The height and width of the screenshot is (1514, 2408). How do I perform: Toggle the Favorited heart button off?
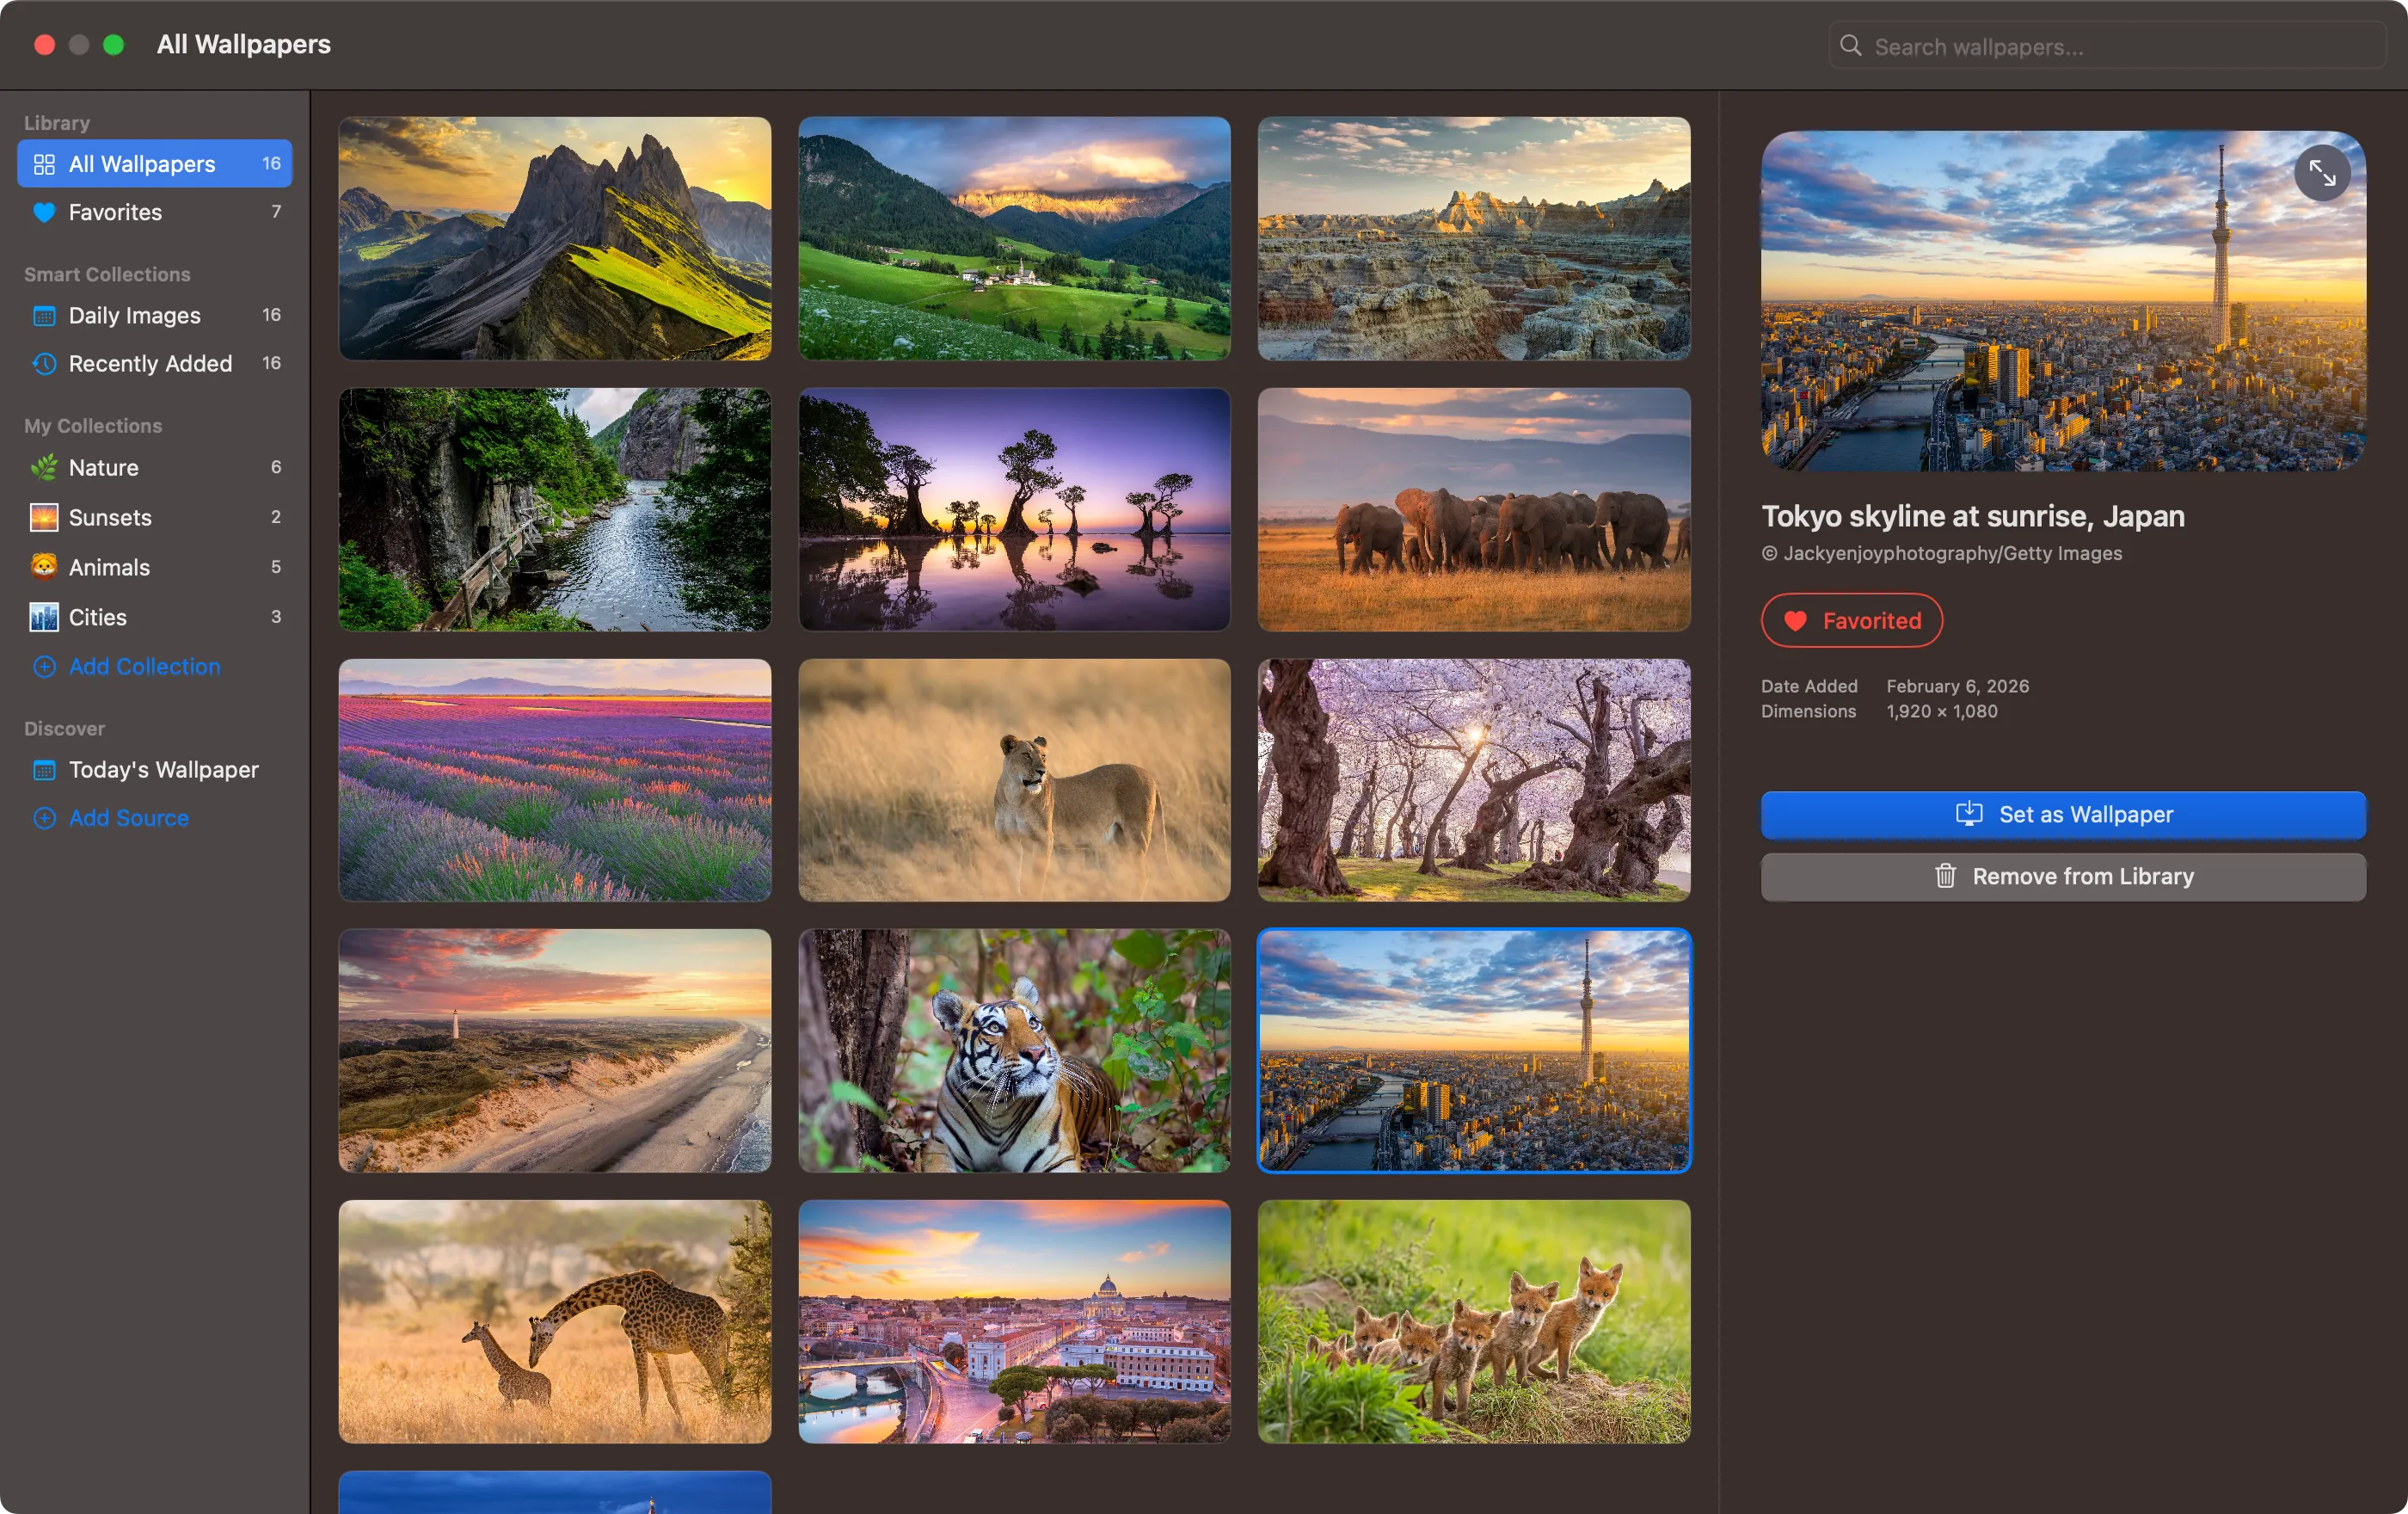pos(1851,621)
